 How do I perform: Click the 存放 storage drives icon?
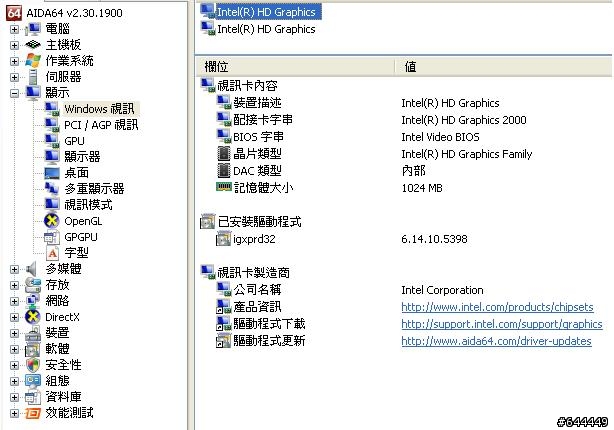point(33,285)
